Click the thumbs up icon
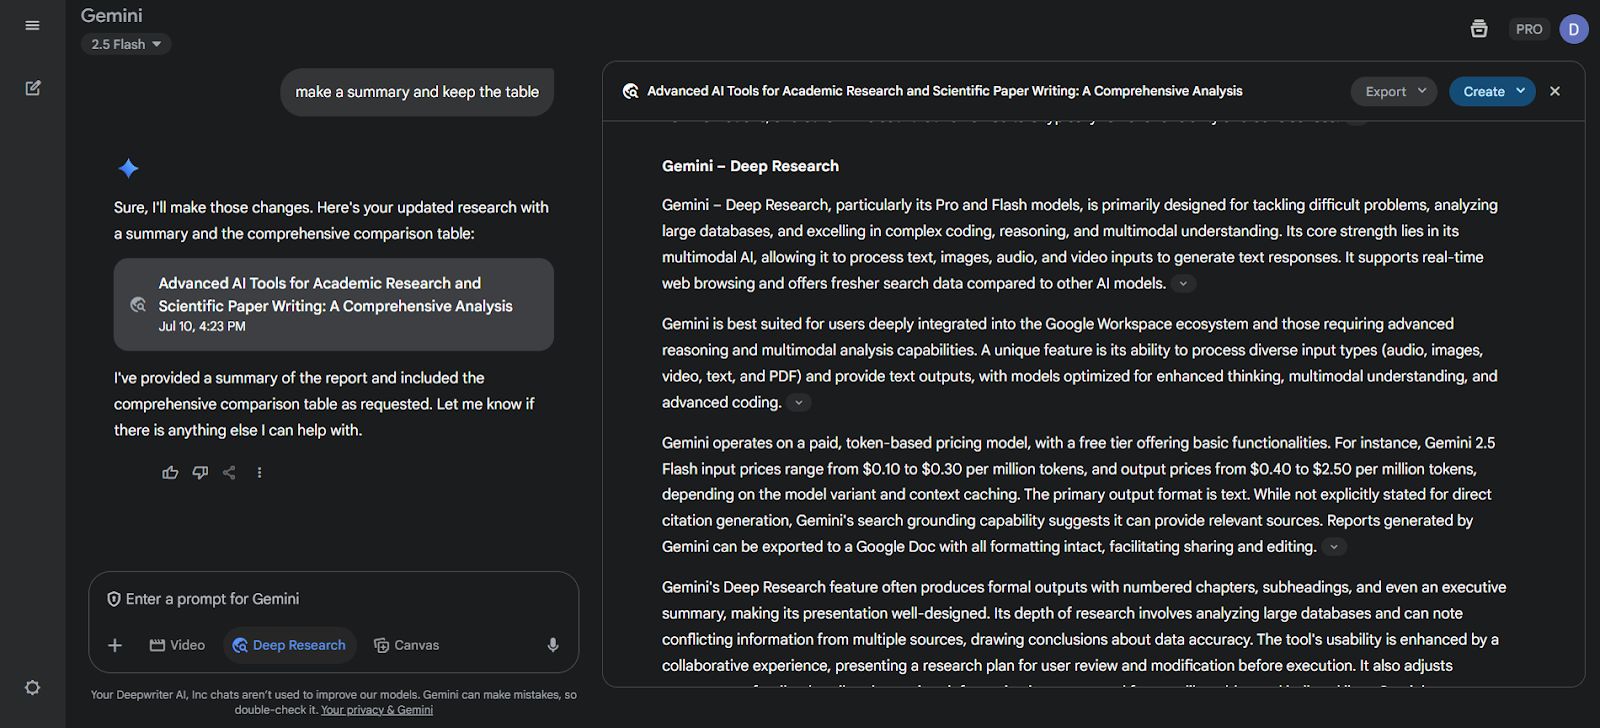 [170, 473]
